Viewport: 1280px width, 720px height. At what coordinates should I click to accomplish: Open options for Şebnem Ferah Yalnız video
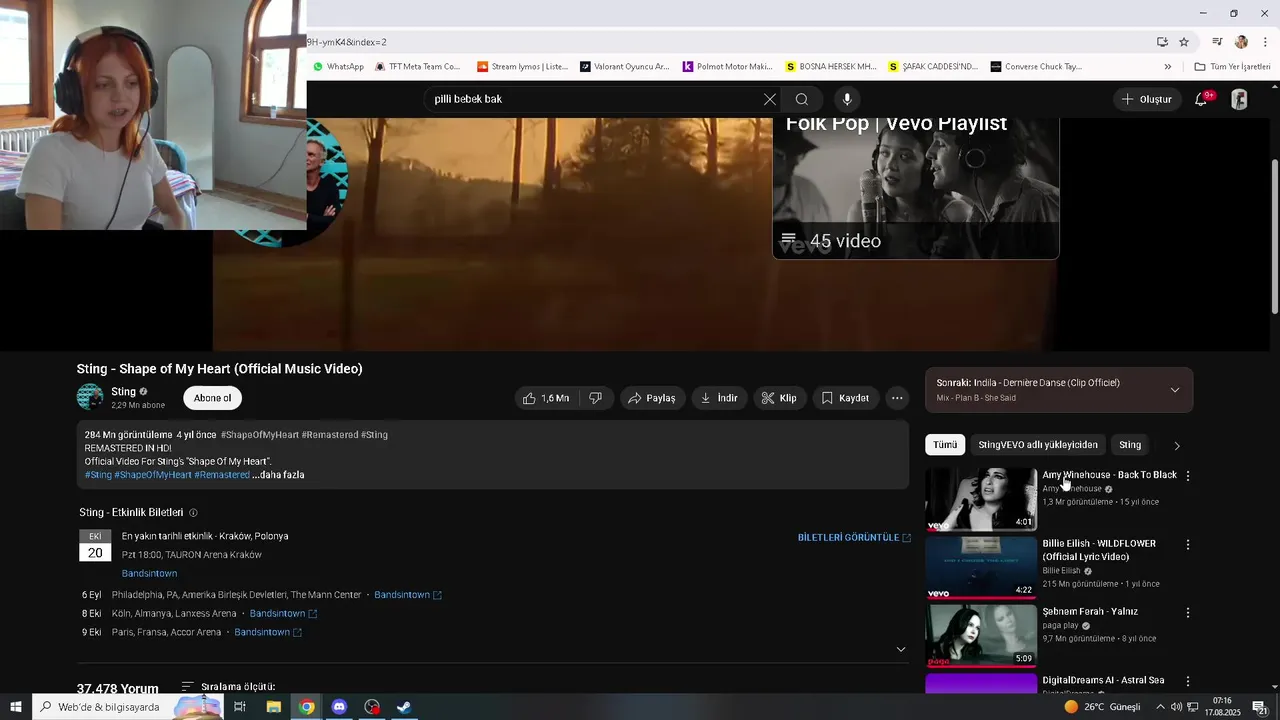click(x=1188, y=612)
